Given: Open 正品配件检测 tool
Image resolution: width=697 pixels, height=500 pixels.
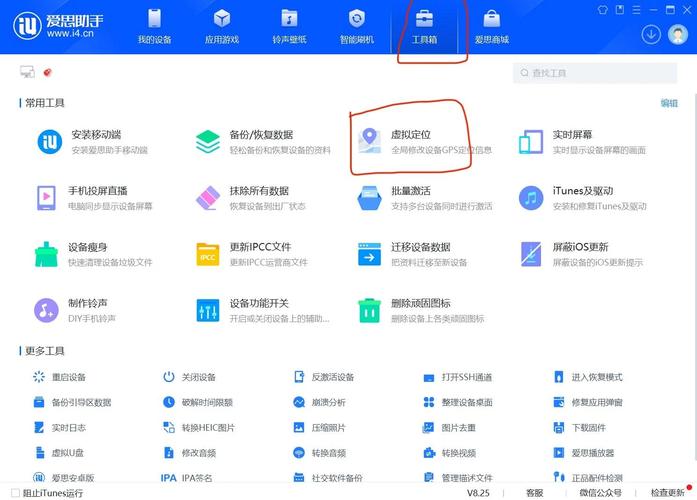Looking at the screenshot, I should pos(588,478).
